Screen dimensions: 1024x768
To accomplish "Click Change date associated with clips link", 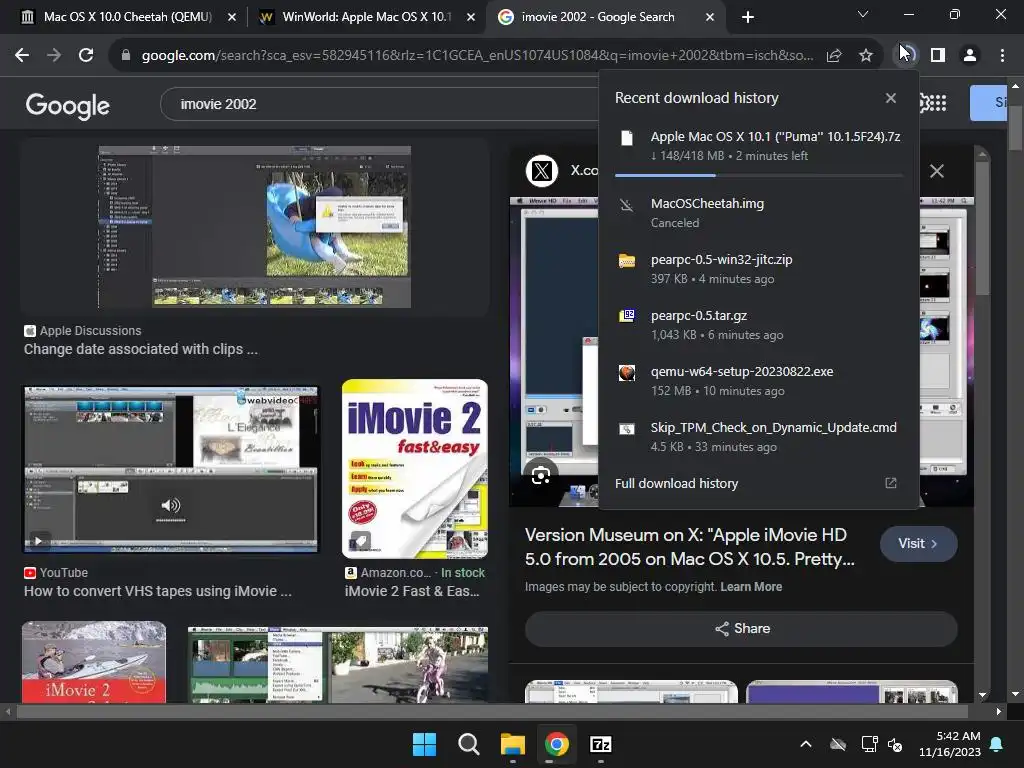I will pyautogui.click(x=141, y=349).
